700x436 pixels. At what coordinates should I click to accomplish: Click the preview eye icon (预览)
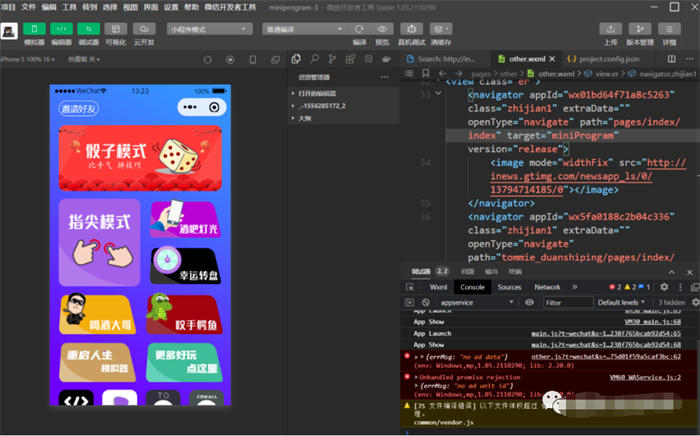tap(382, 29)
